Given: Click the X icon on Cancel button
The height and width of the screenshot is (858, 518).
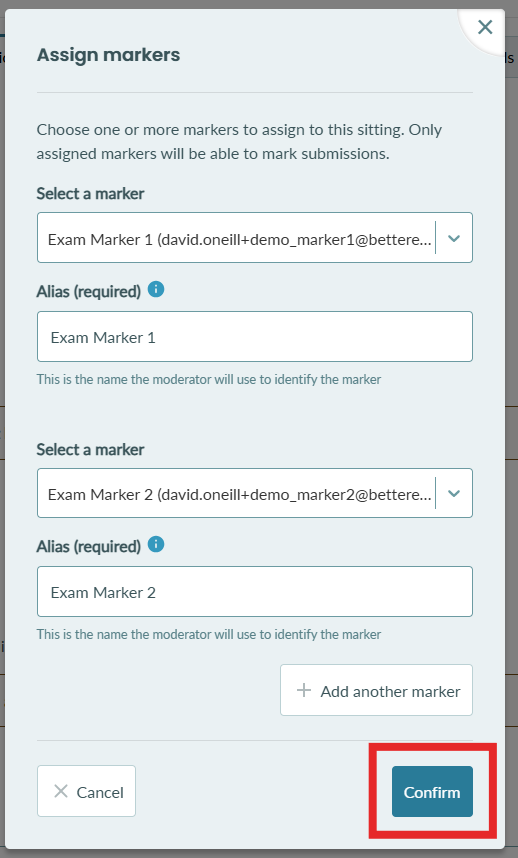Looking at the screenshot, I should click(x=61, y=791).
